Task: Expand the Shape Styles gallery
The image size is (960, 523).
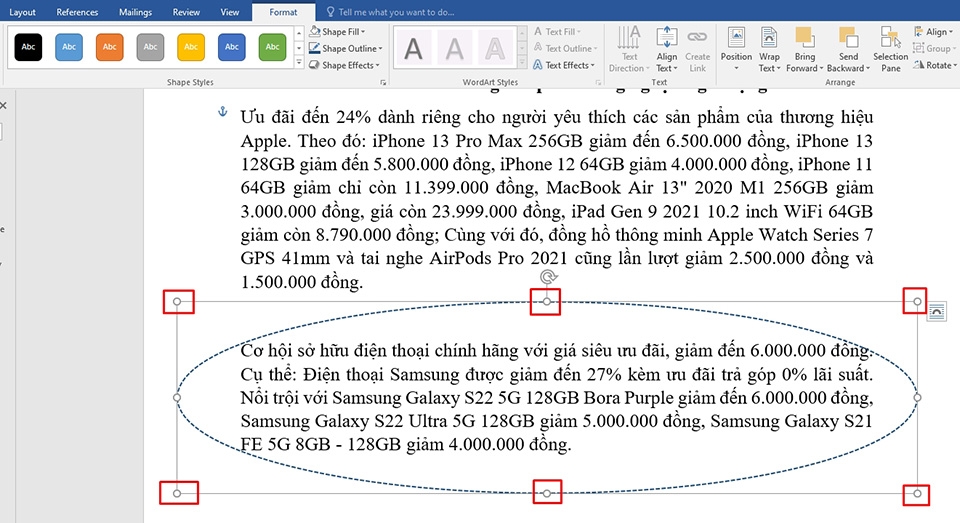Action: click(x=299, y=62)
